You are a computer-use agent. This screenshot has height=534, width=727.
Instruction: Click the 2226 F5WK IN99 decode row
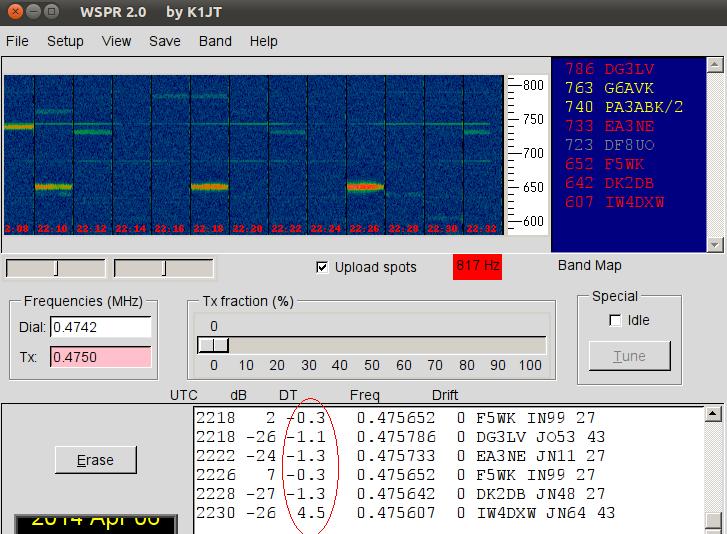pyautogui.click(x=395, y=475)
